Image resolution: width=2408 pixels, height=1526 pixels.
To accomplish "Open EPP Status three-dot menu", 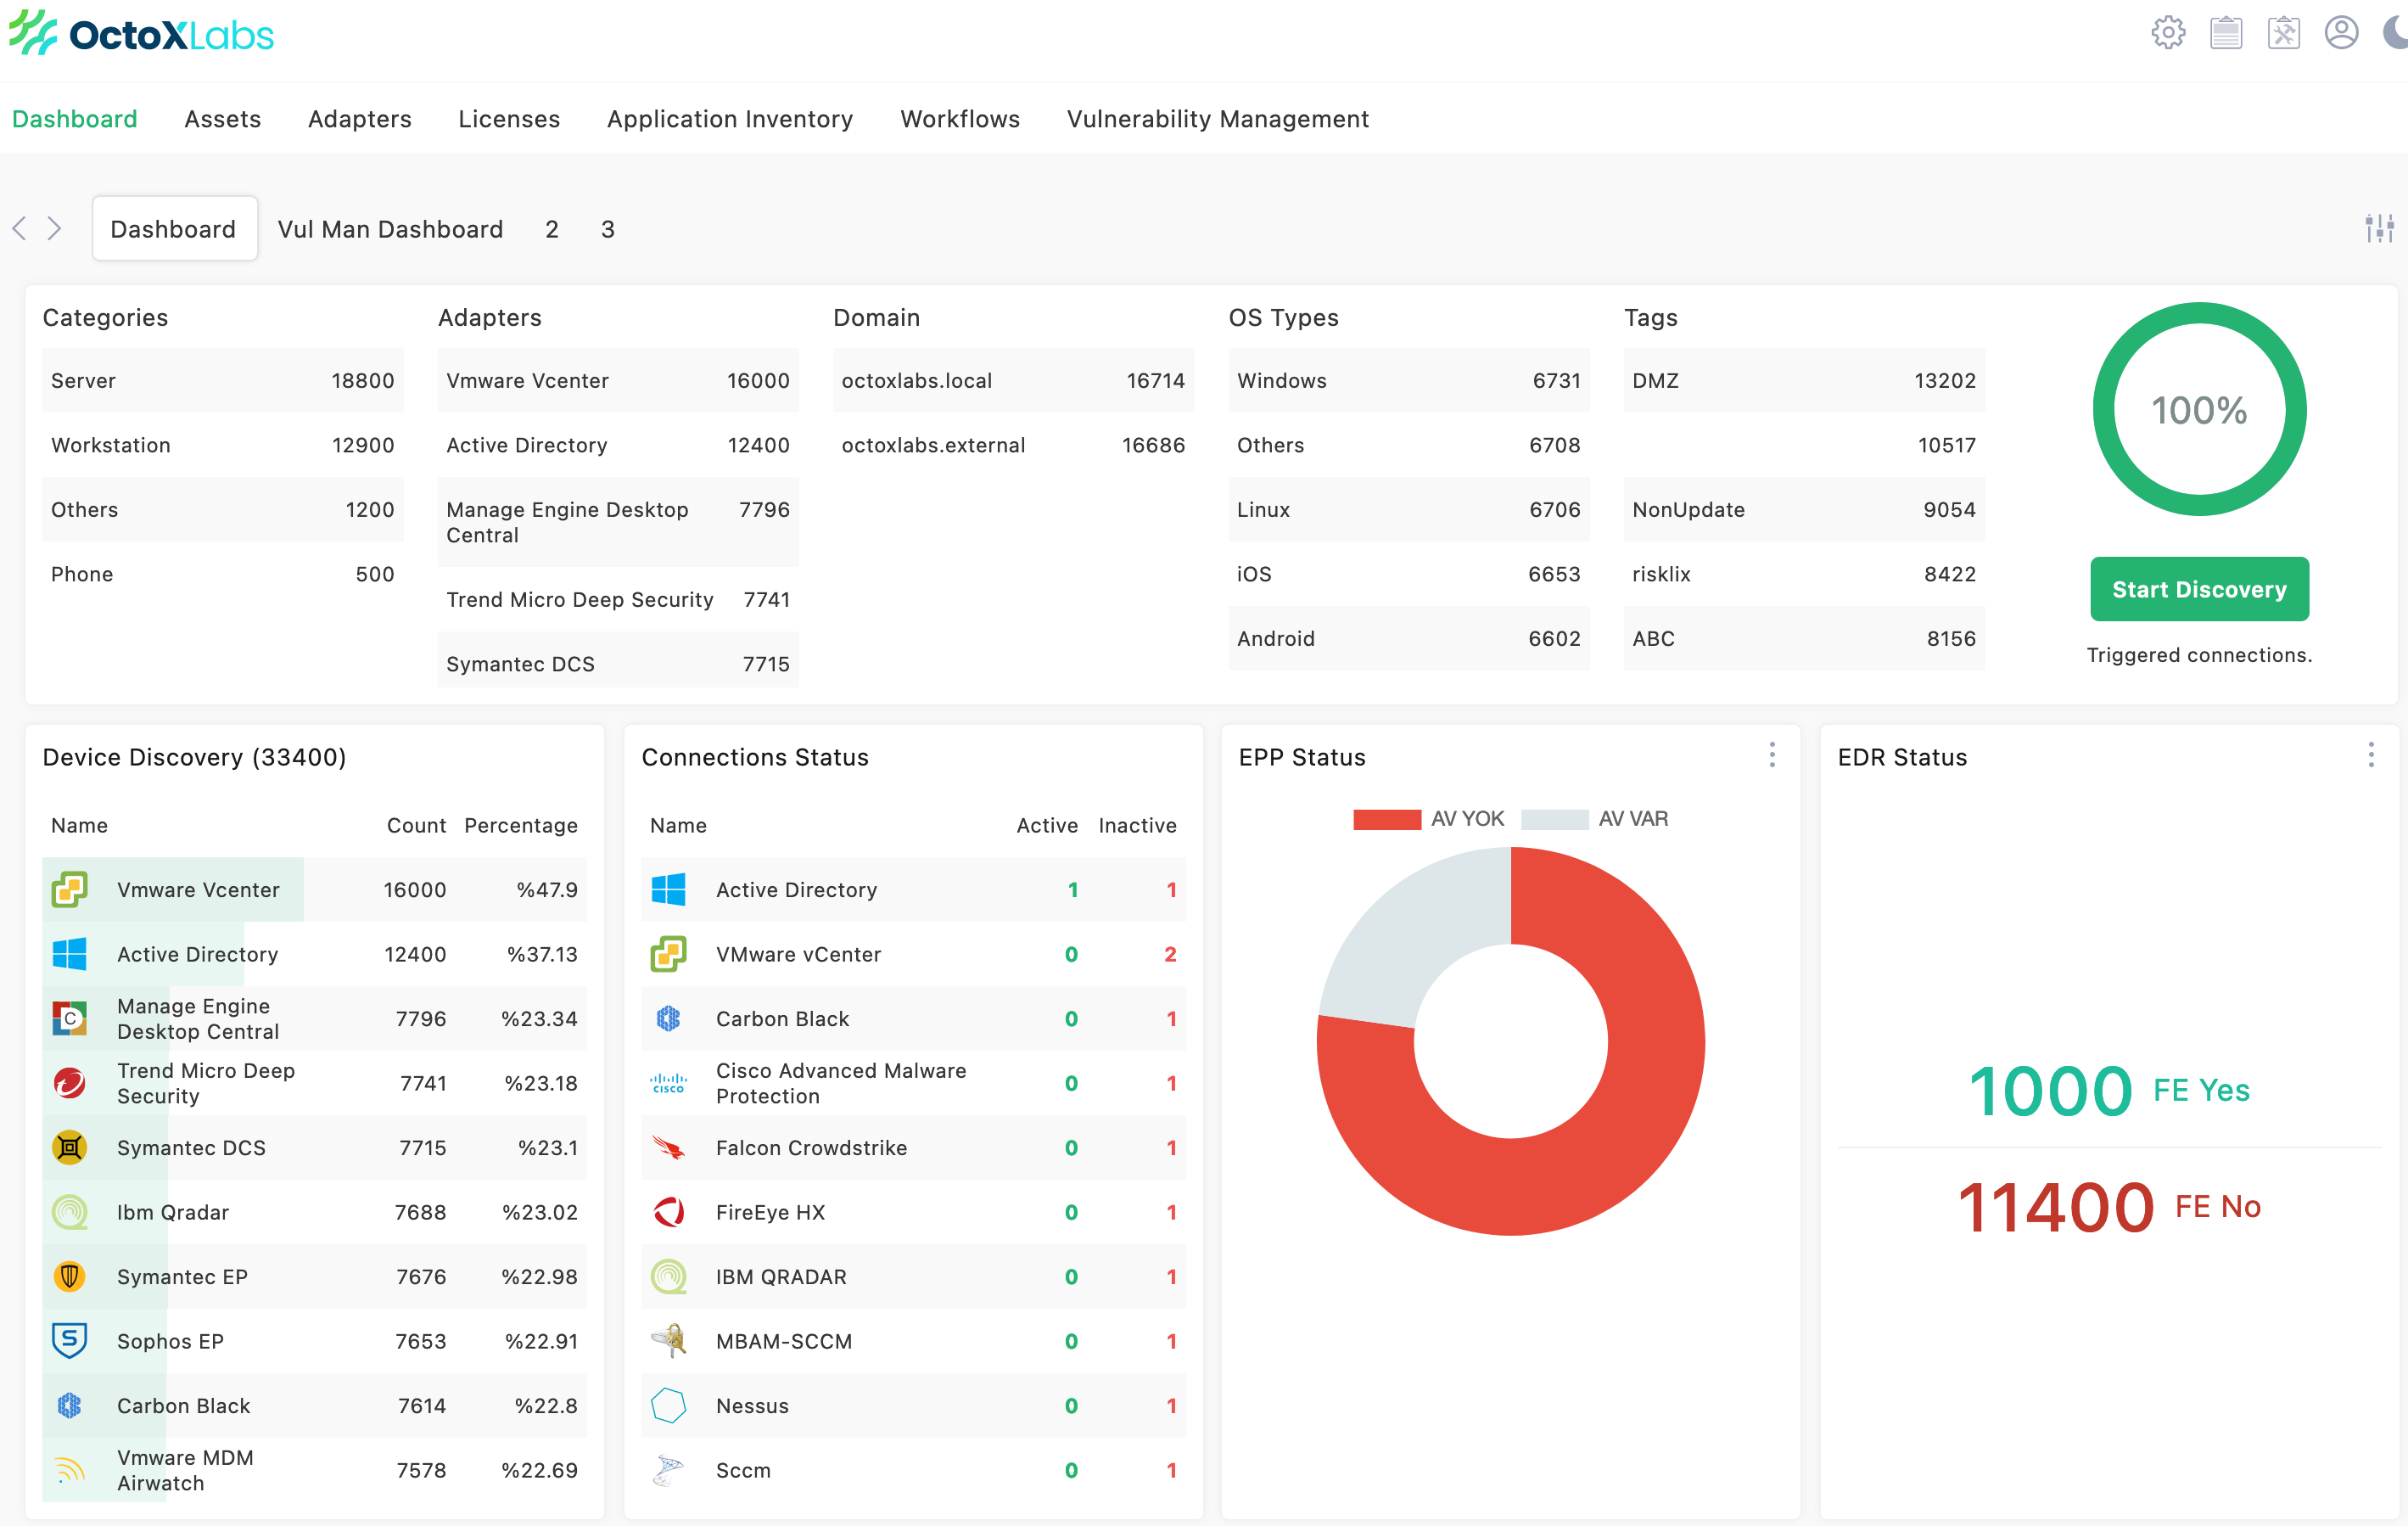I will coord(1772,755).
